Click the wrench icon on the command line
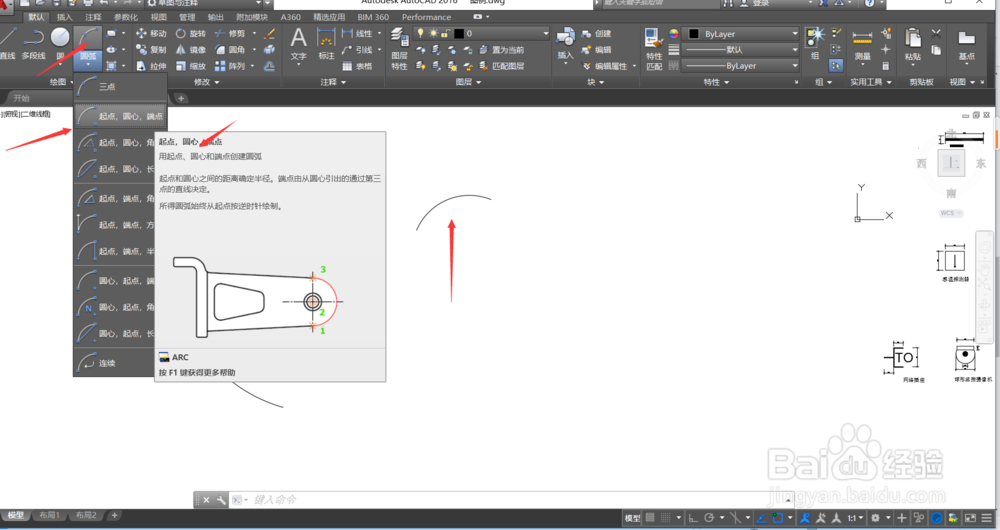This screenshot has width=1000, height=530. tap(221, 500)
